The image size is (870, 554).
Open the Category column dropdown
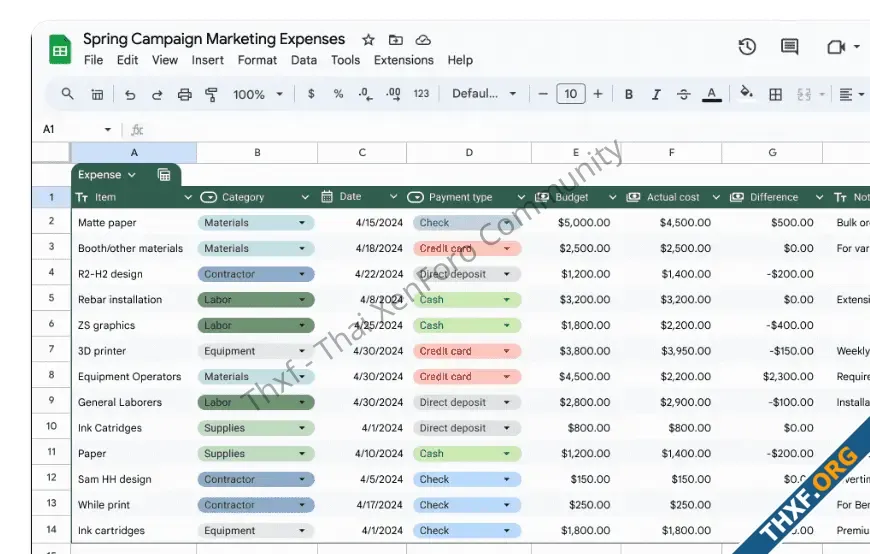pyautogui.click(x=305, y=197)
